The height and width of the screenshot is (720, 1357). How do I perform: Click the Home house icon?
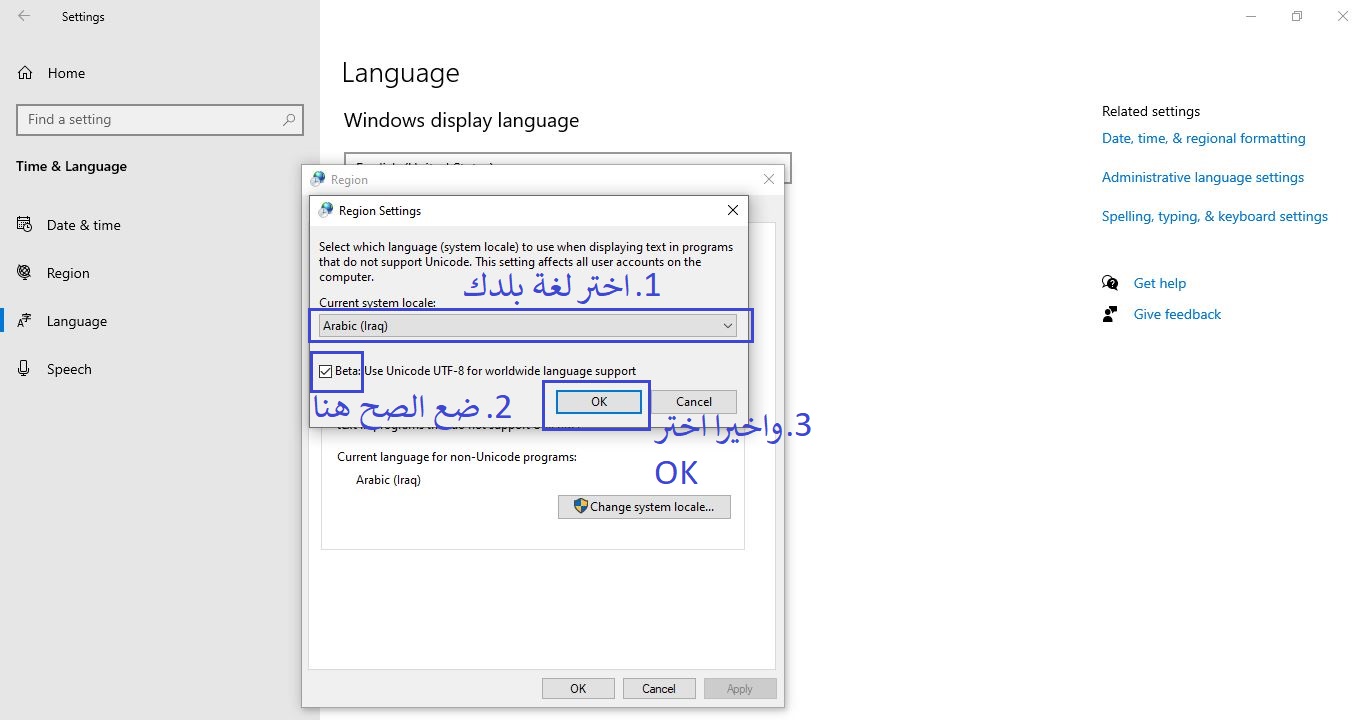[x=25, y=73]
